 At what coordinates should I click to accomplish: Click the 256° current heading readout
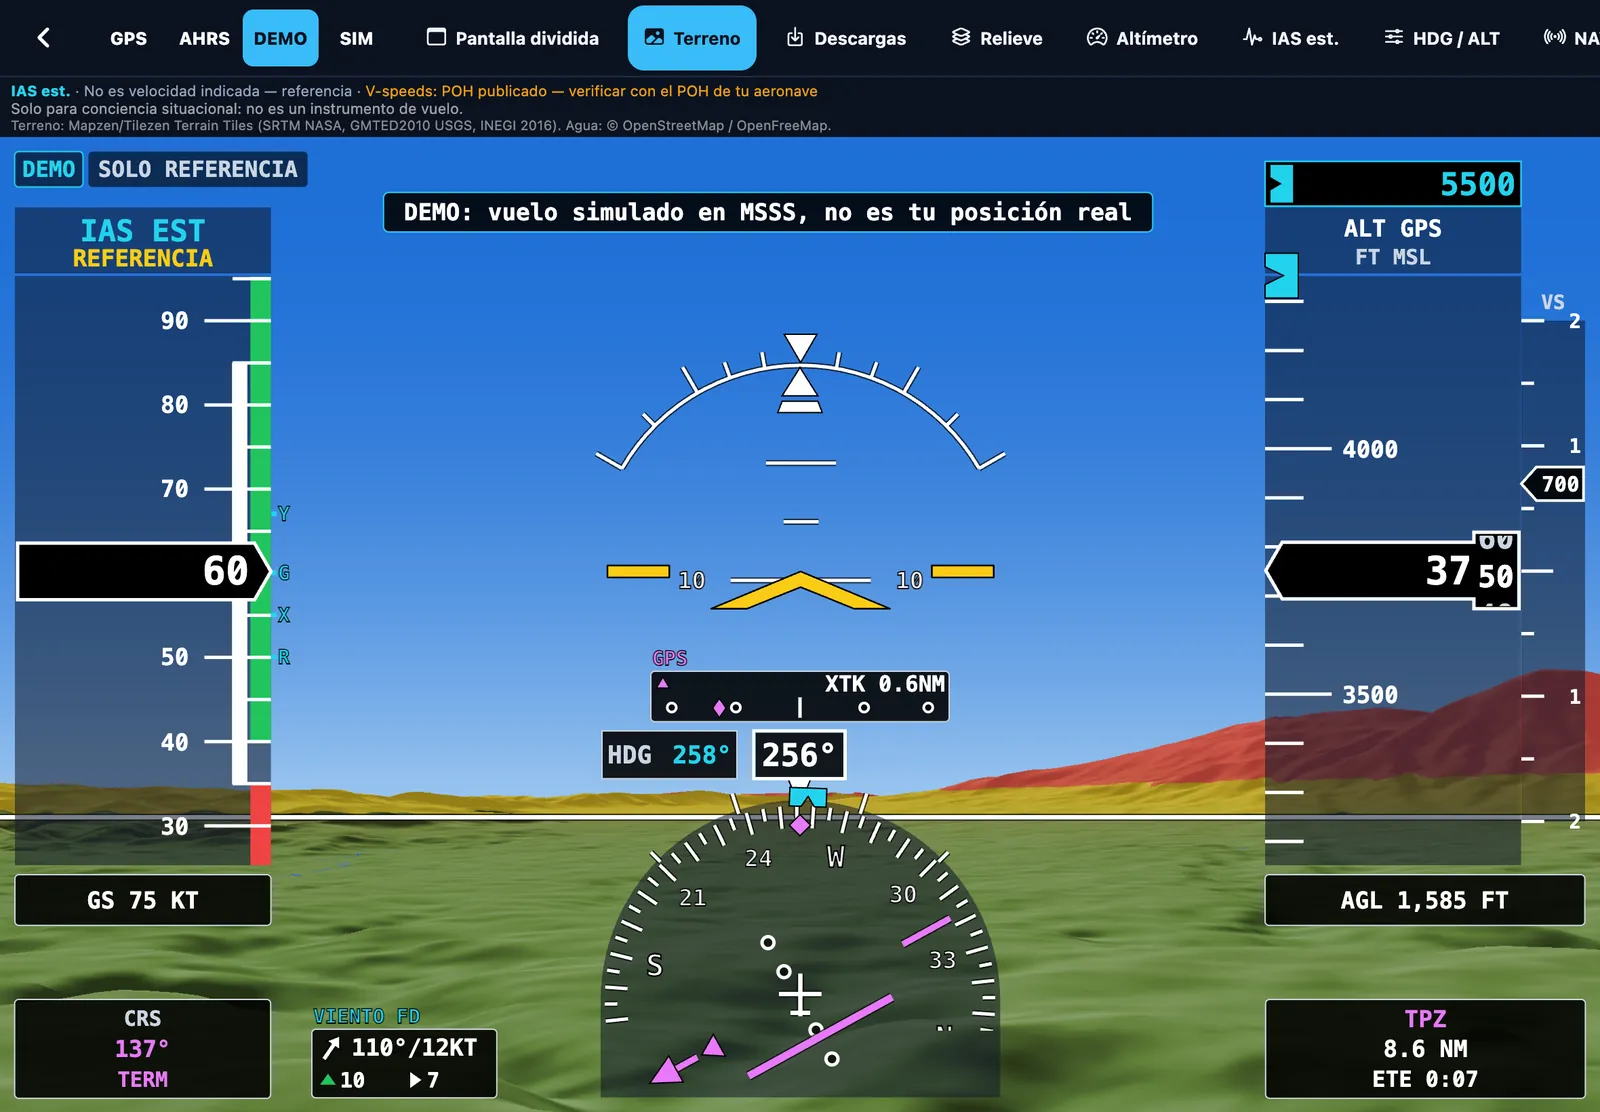click(x=799, y=755)
